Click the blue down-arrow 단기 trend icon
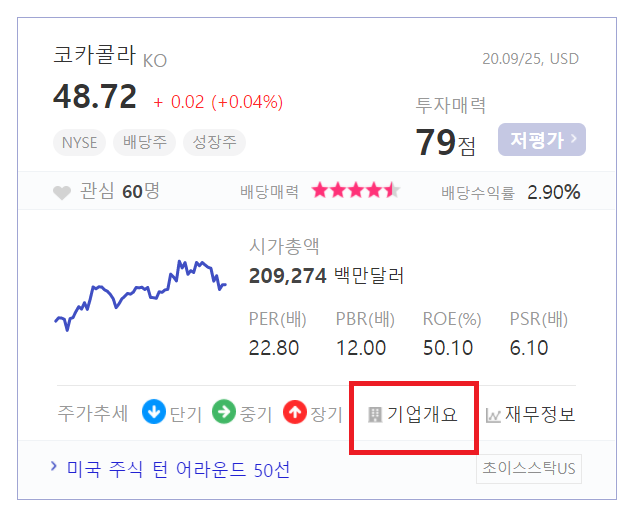643x519 pixels. click(154, 412)
